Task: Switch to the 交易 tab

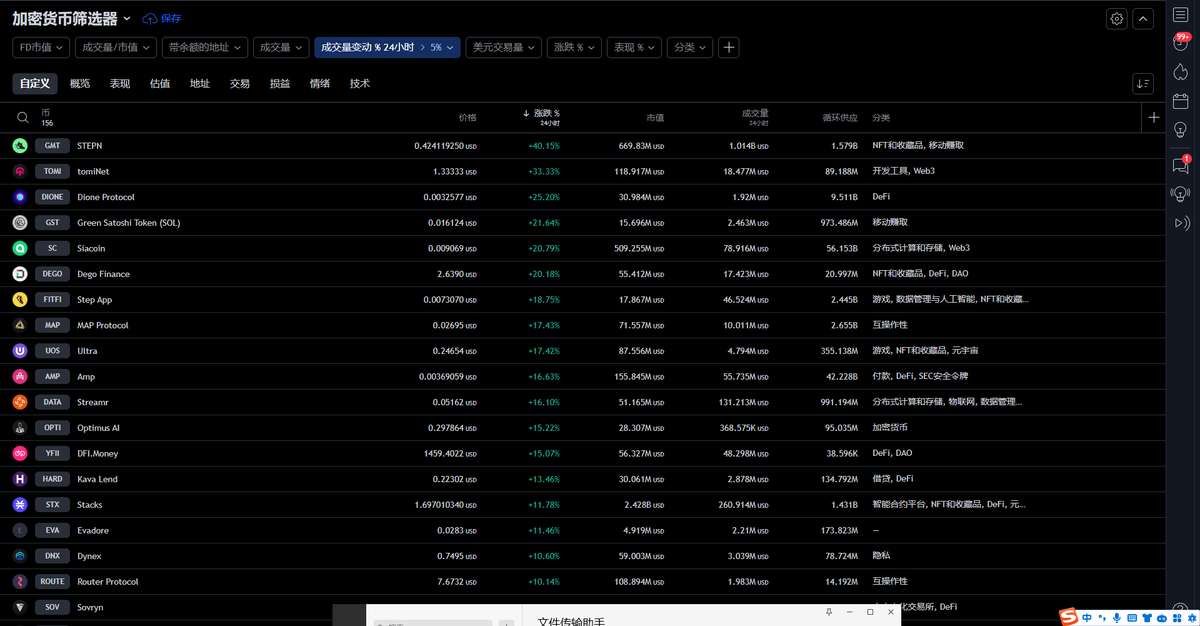Action: pos(240,84)
